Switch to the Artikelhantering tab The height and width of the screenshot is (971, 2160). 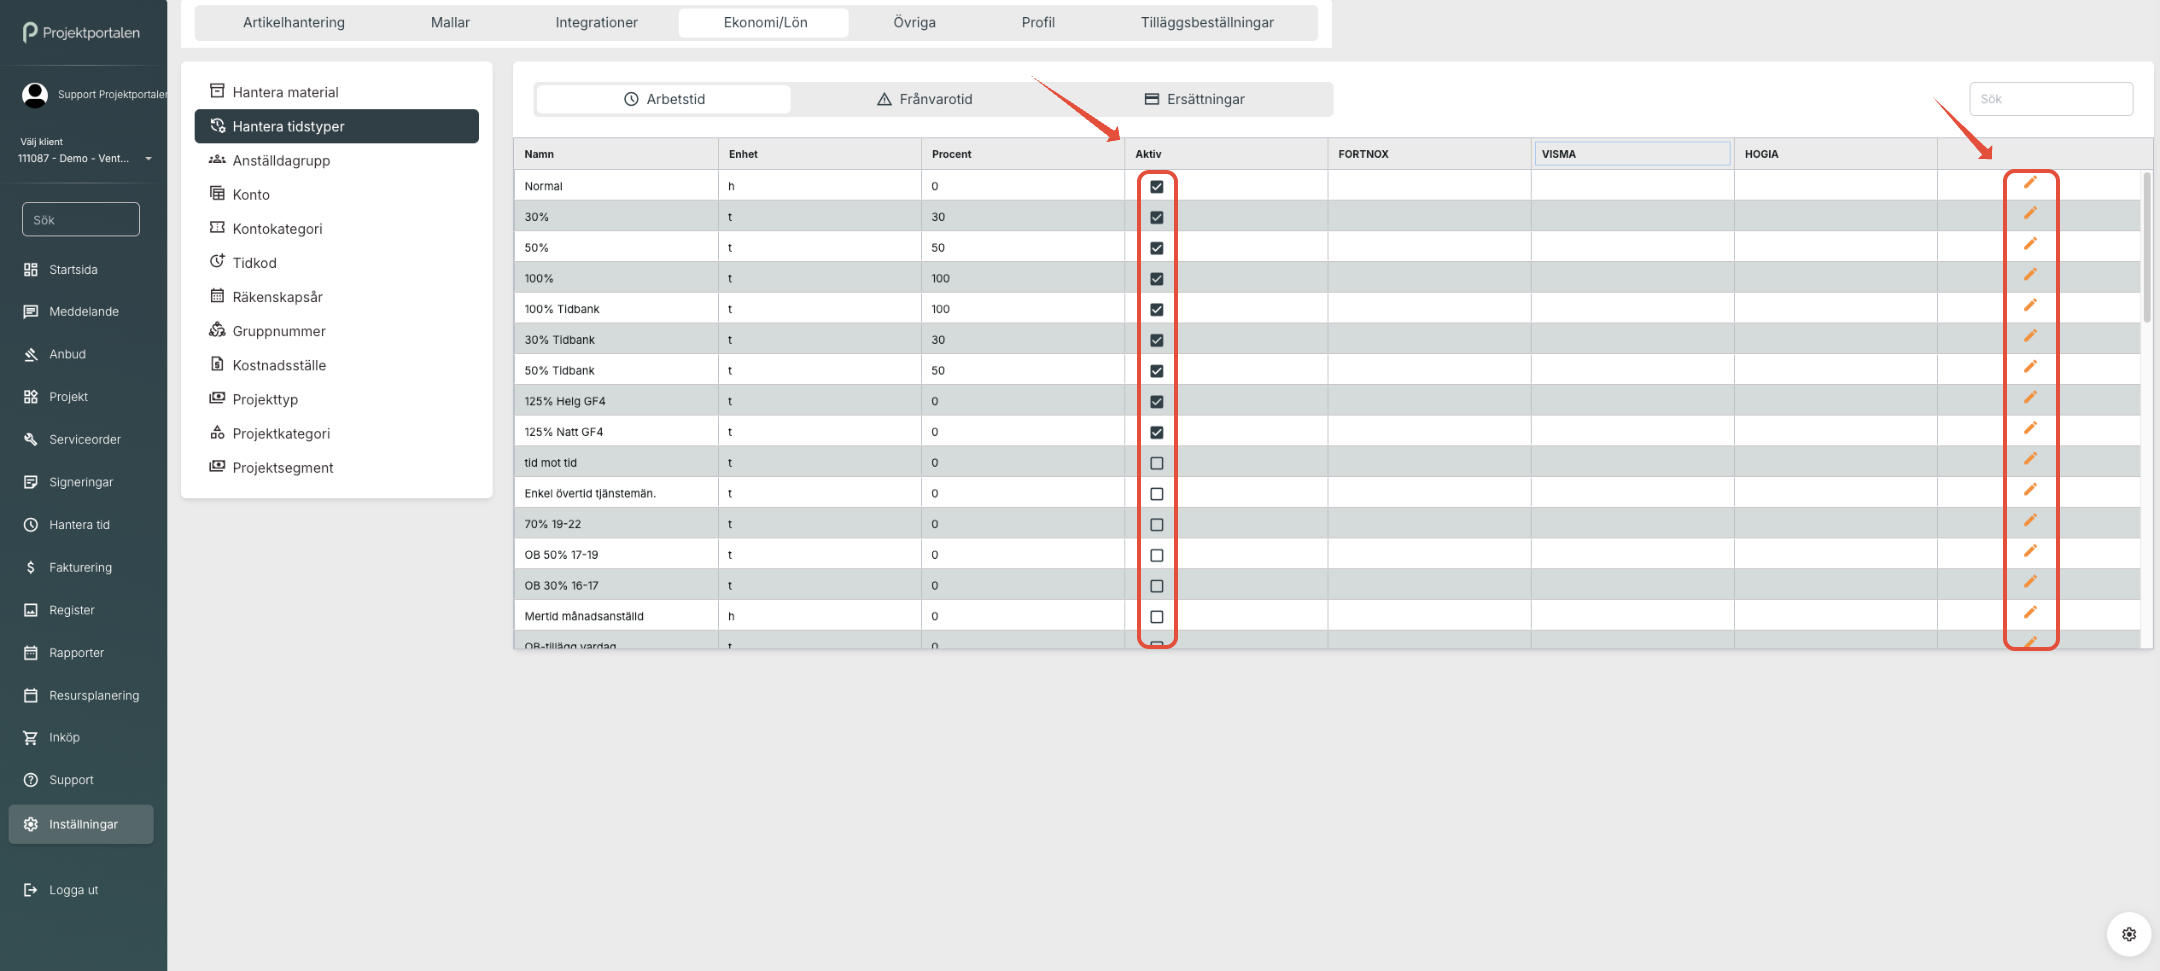[x=294, y=22]
